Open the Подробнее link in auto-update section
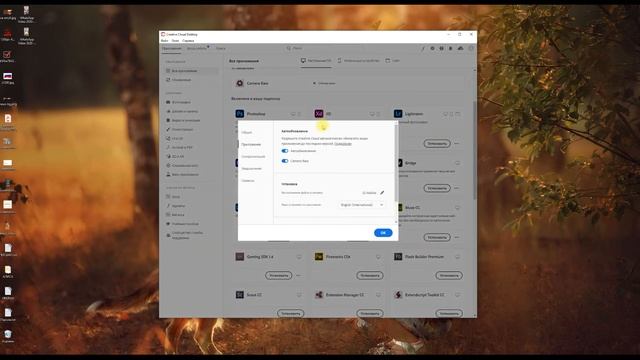This screenshot has width=640, height=360. [x=343, y=144]
